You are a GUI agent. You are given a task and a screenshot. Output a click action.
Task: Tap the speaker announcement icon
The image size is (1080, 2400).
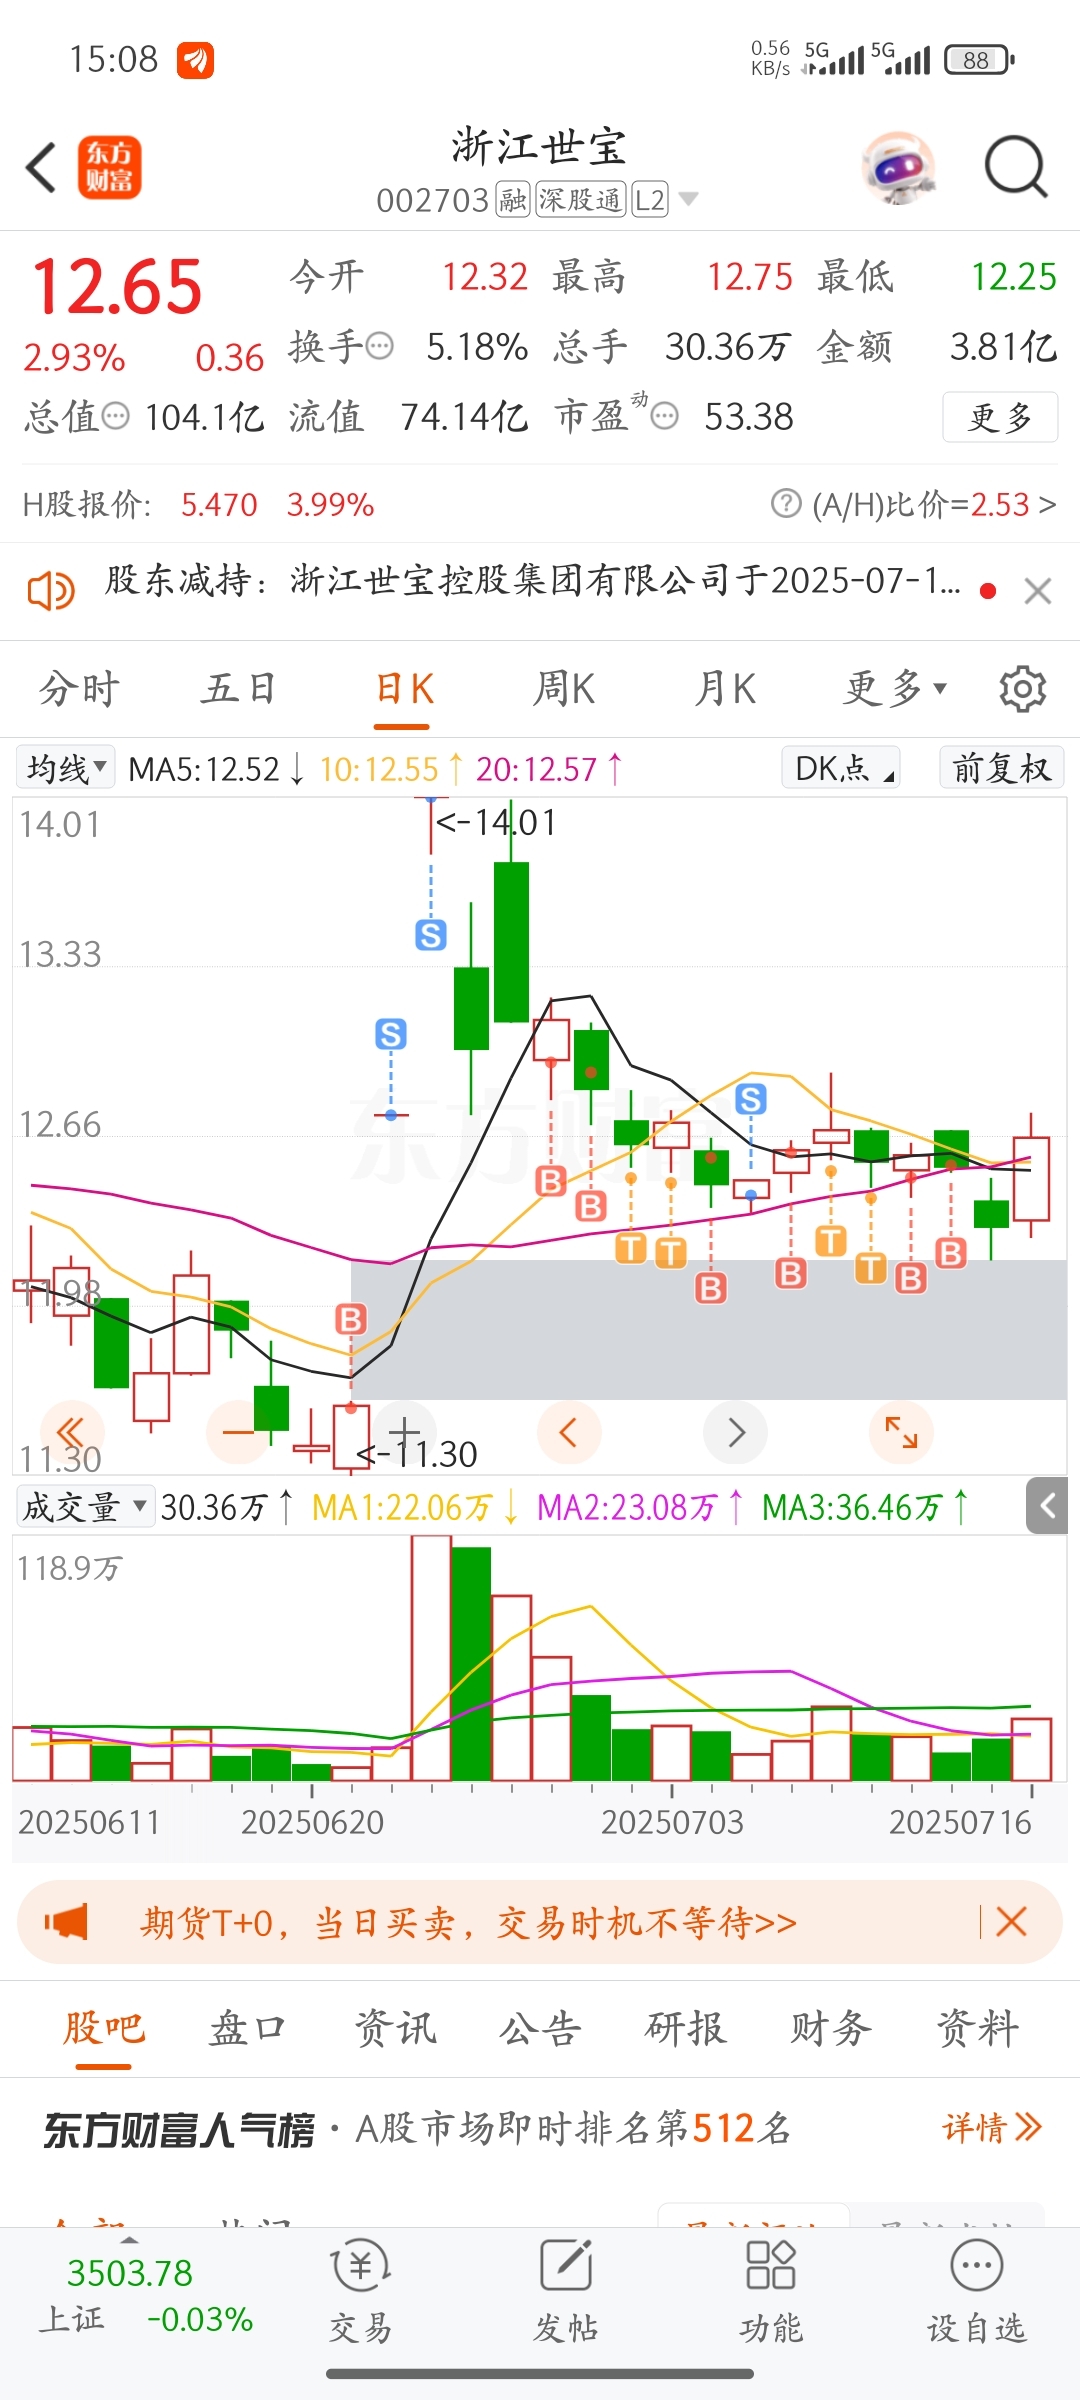50,591
